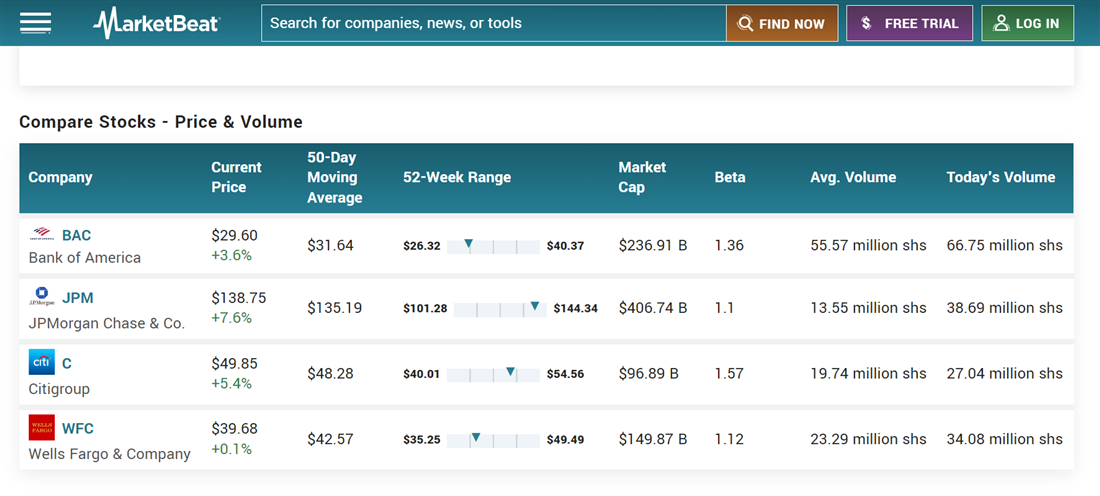Click the BAC 52-week range marker

(x=468, y=244)
